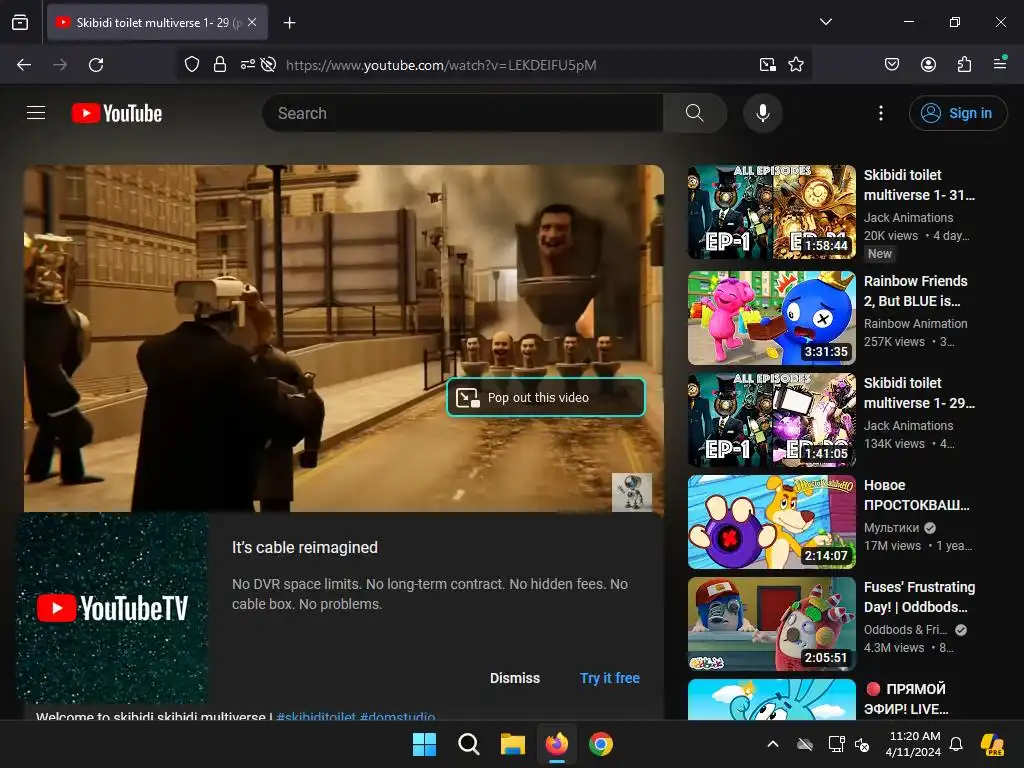Open Oddbods & Fri... channel name
Viewport: 1024px width, 768px height.
[905, 630]
